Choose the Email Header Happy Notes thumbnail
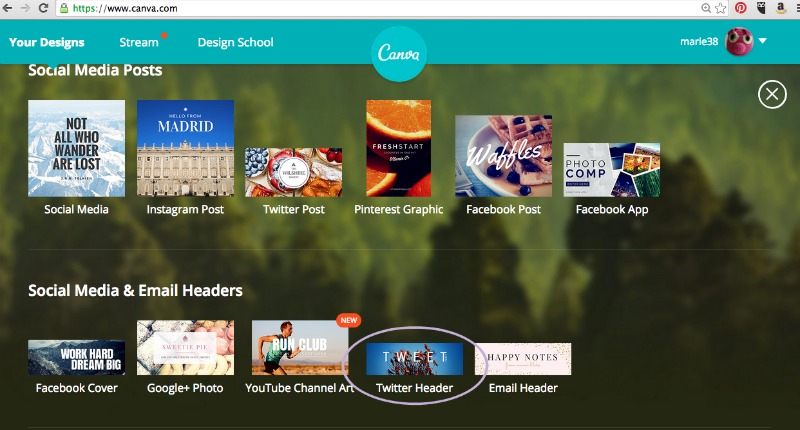 click(523, 359)
